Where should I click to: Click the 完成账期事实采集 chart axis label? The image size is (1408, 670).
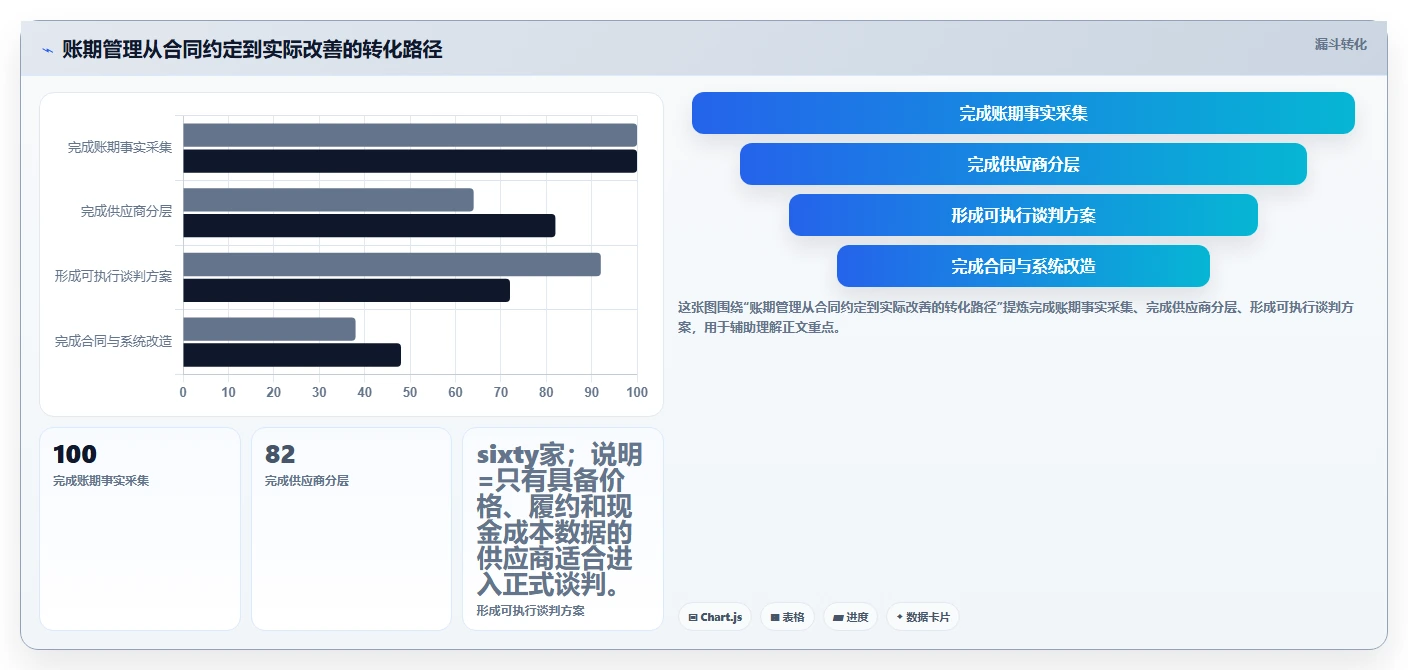tap(120, 147)
